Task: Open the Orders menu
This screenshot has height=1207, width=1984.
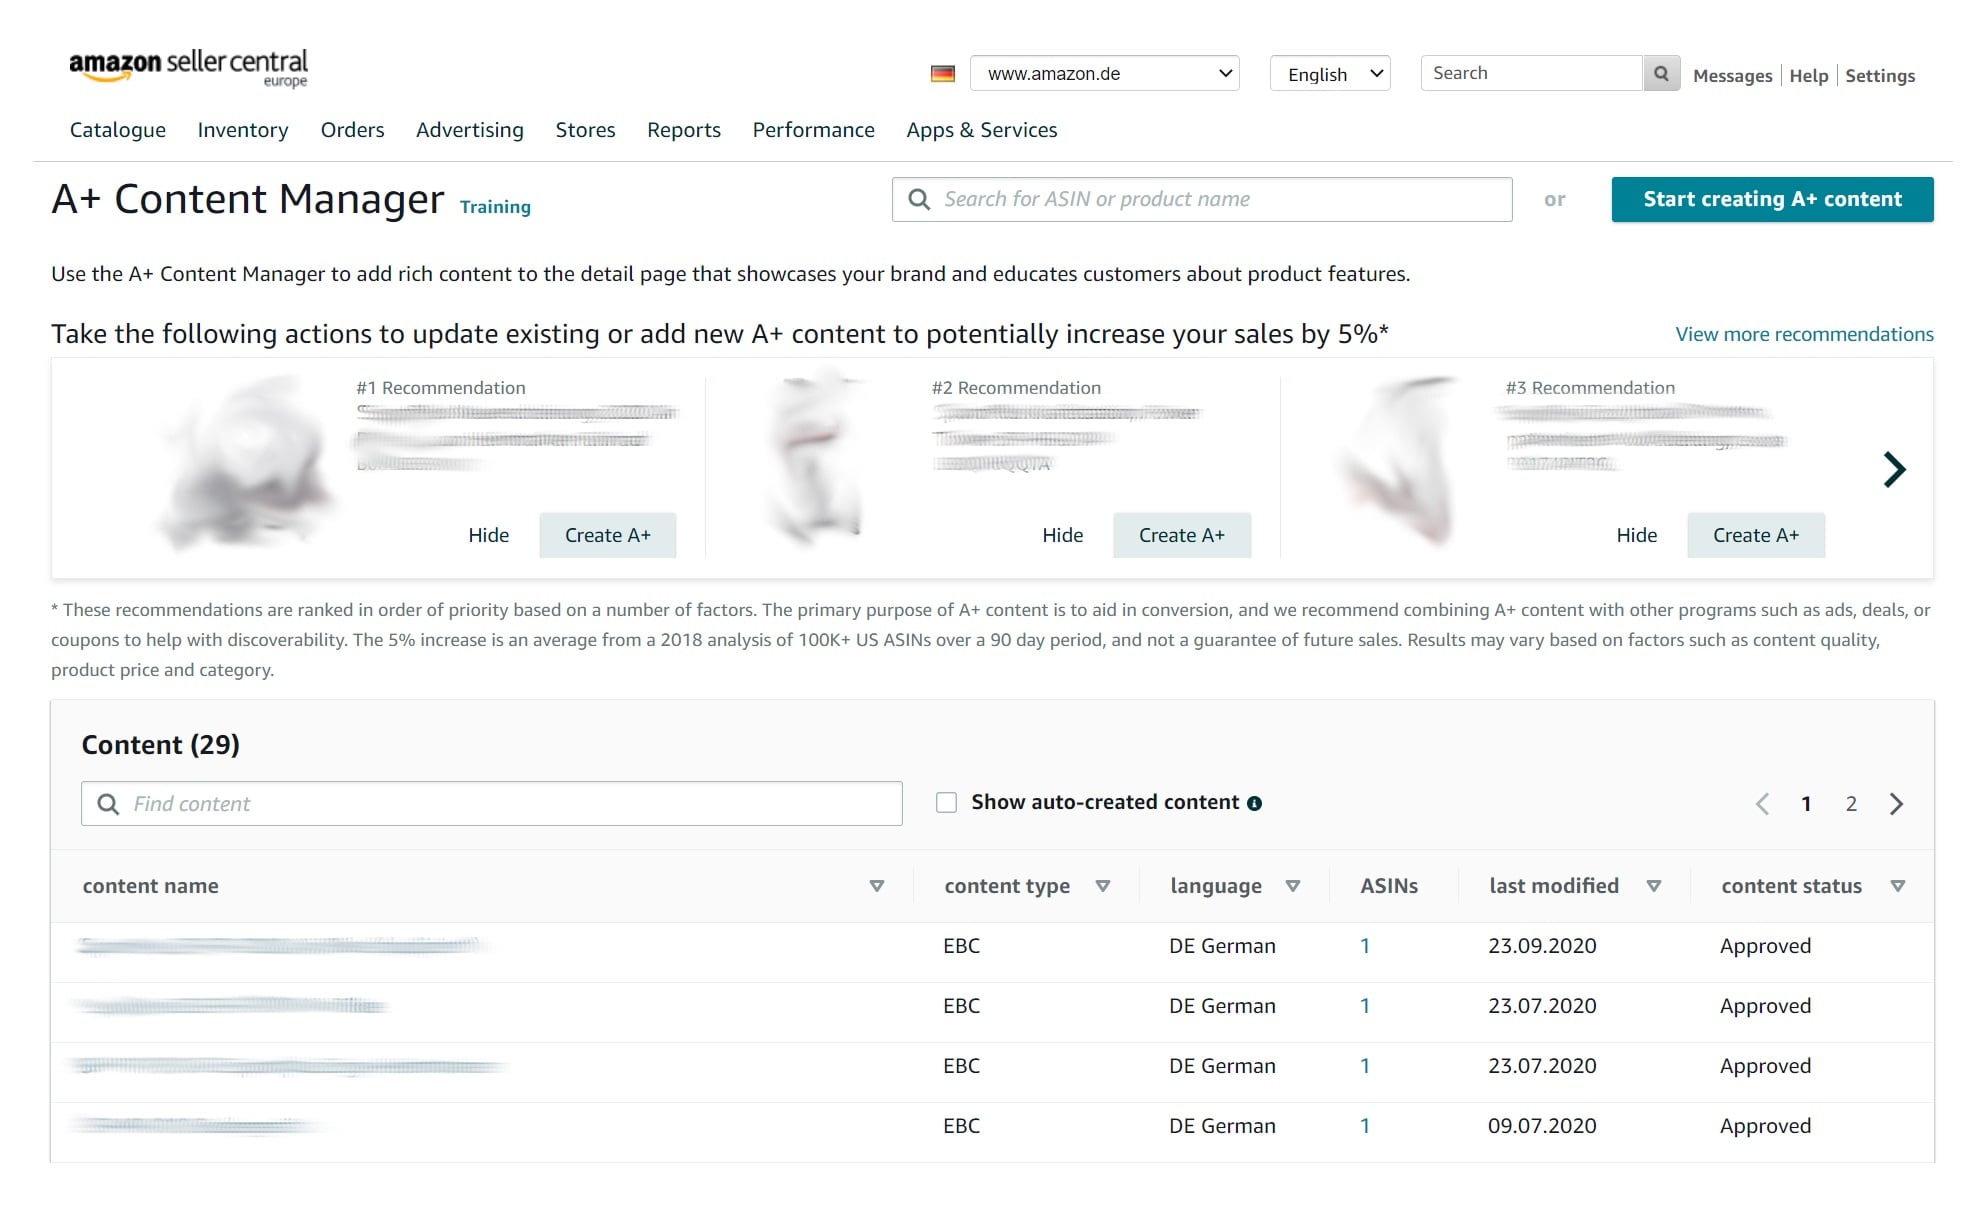Action: (x=352, y=130)
